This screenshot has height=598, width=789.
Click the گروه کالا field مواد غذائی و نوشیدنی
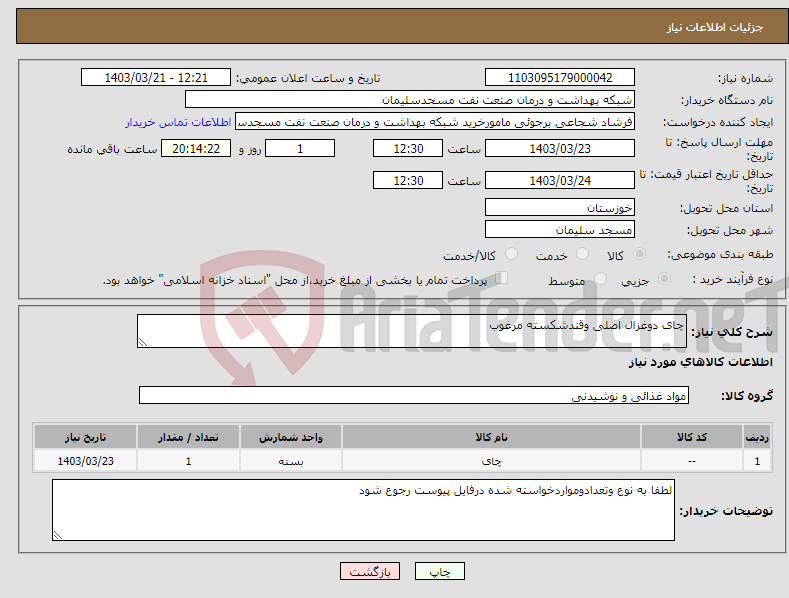pyautogui.click(x=414, y=396)
